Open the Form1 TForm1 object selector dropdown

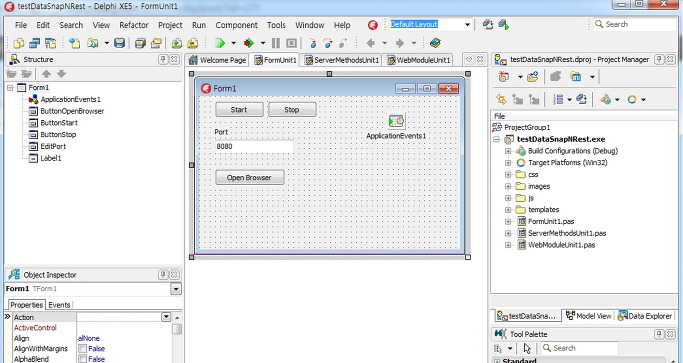point(176,288)
